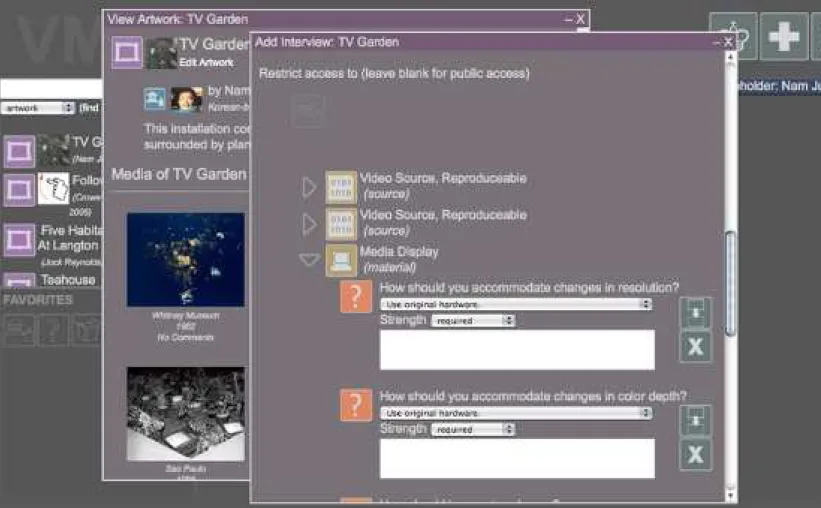
Task: Open the Strength dropdown under color depth question
Action: 473,429
